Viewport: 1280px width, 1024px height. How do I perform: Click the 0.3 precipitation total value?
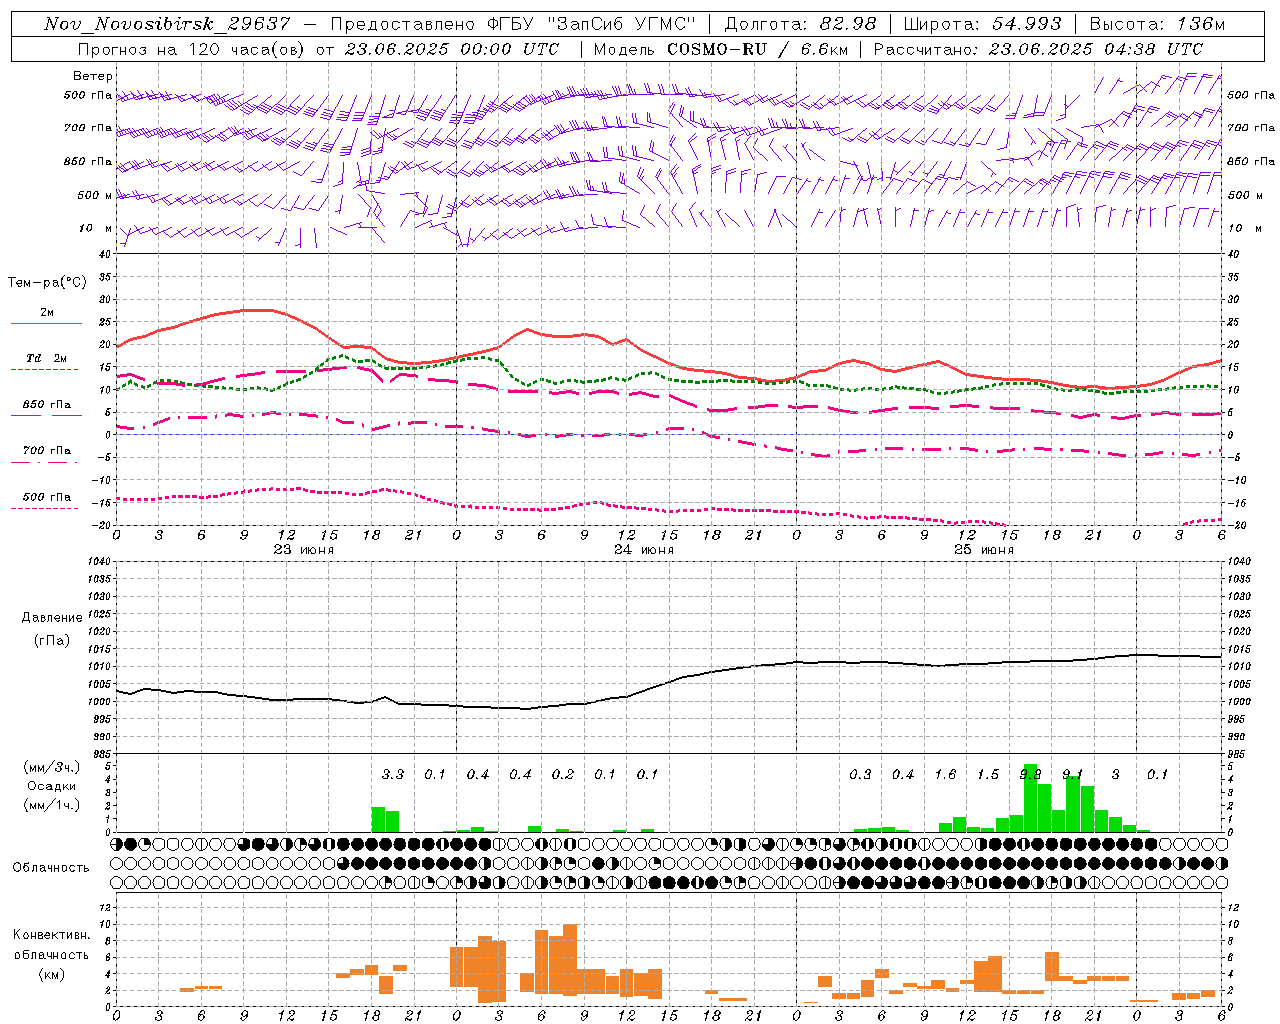click(860, 774)
